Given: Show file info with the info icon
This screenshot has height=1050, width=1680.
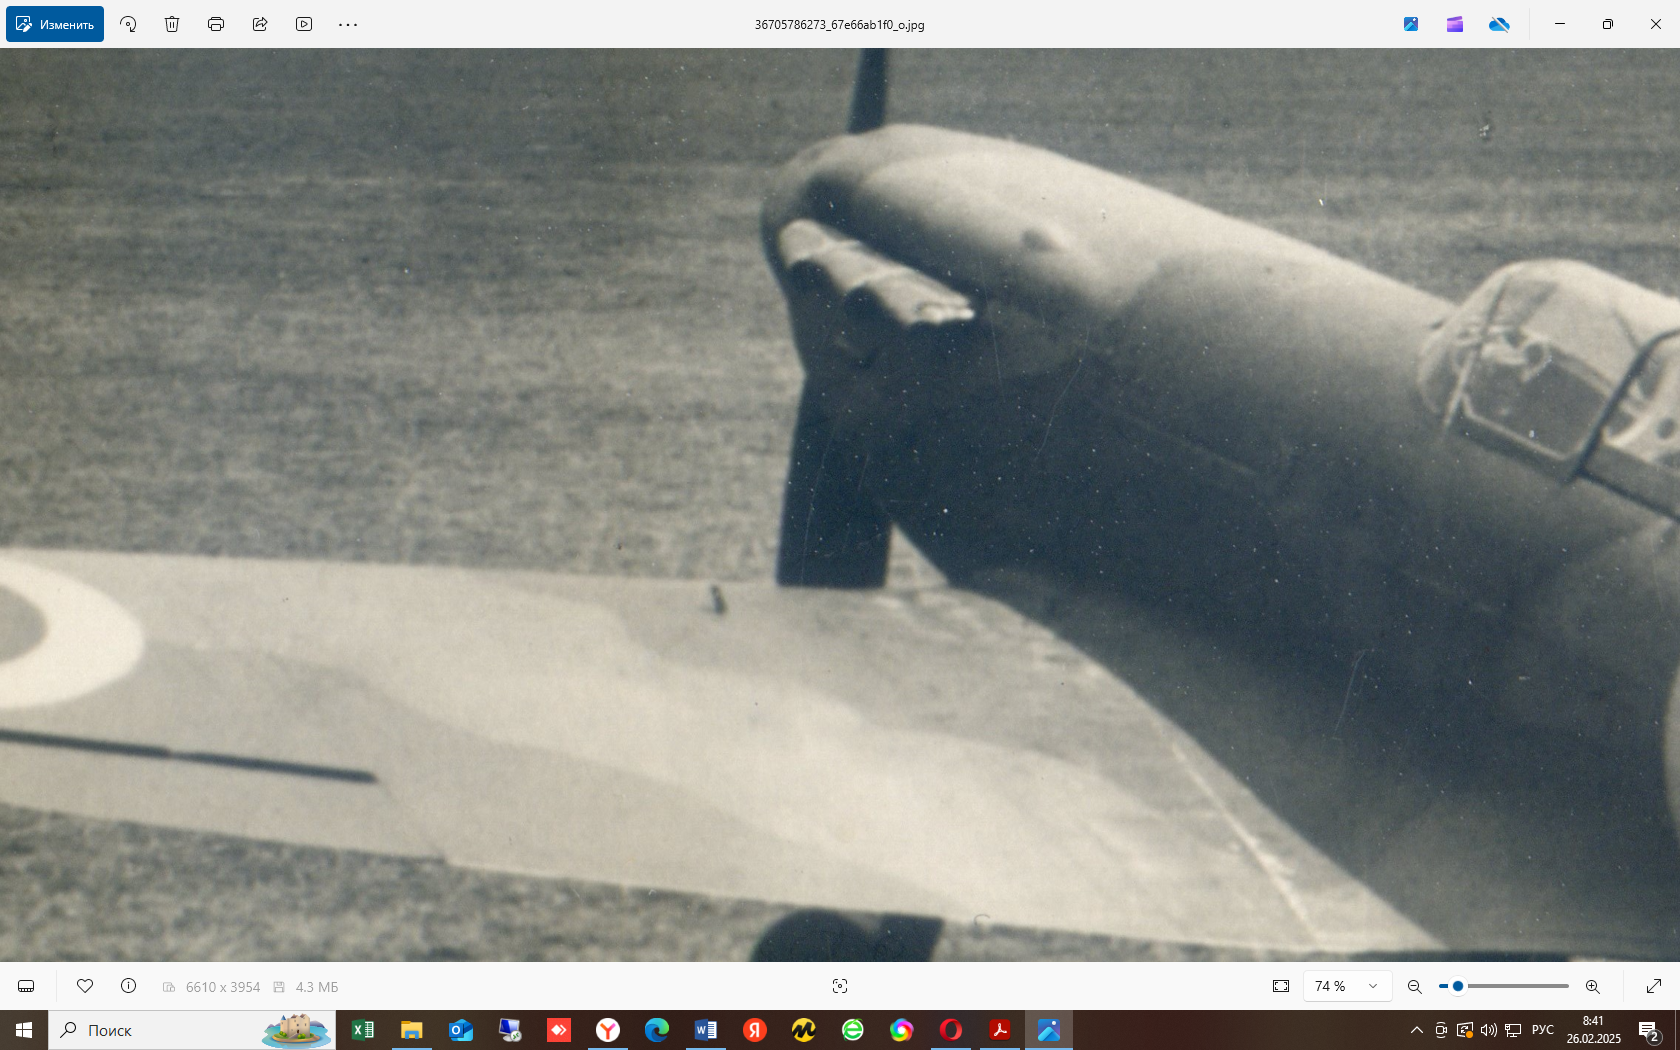Looking at the screenshot, I should pos(128,986).
